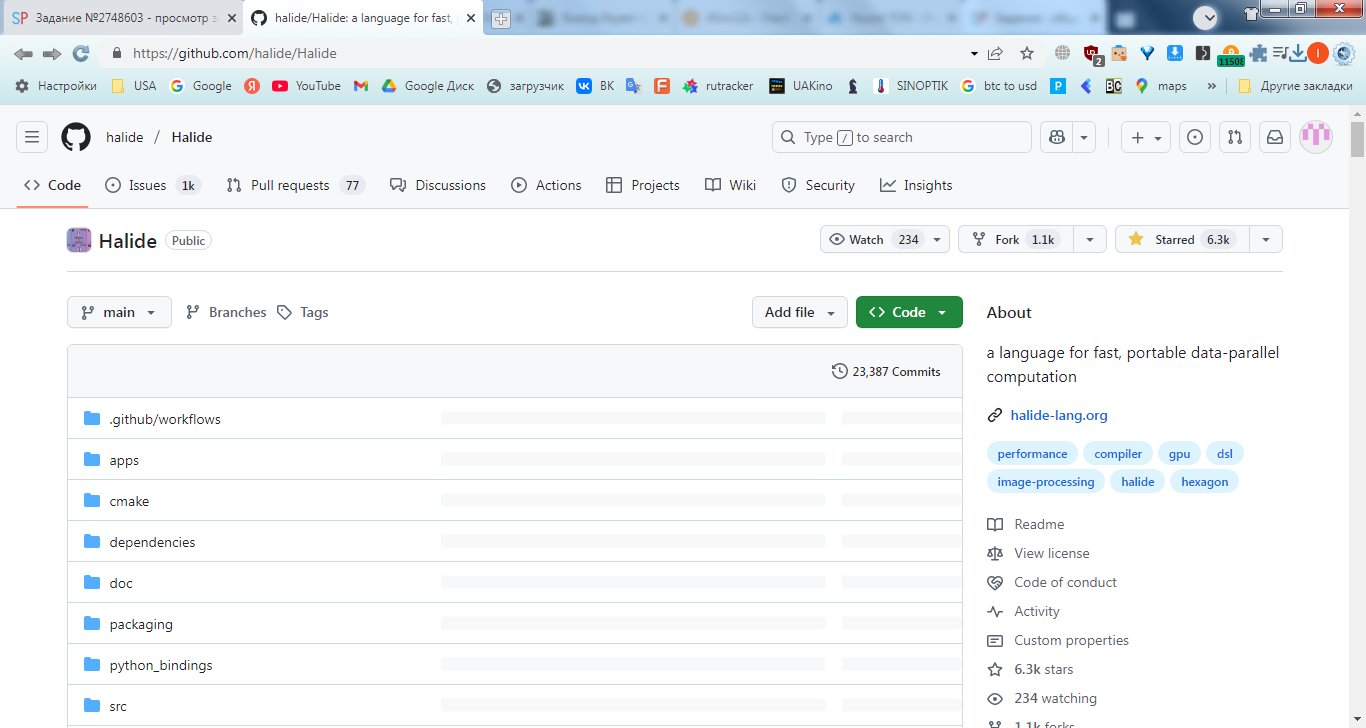
Task: Open the Insights tab
Action: tap(916, 185)
